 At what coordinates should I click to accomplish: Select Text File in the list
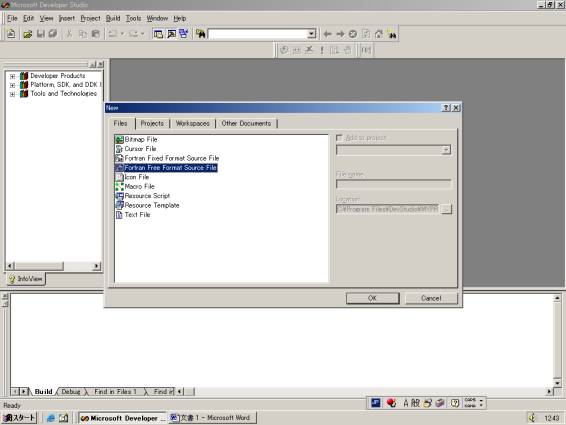coord(137,214)
